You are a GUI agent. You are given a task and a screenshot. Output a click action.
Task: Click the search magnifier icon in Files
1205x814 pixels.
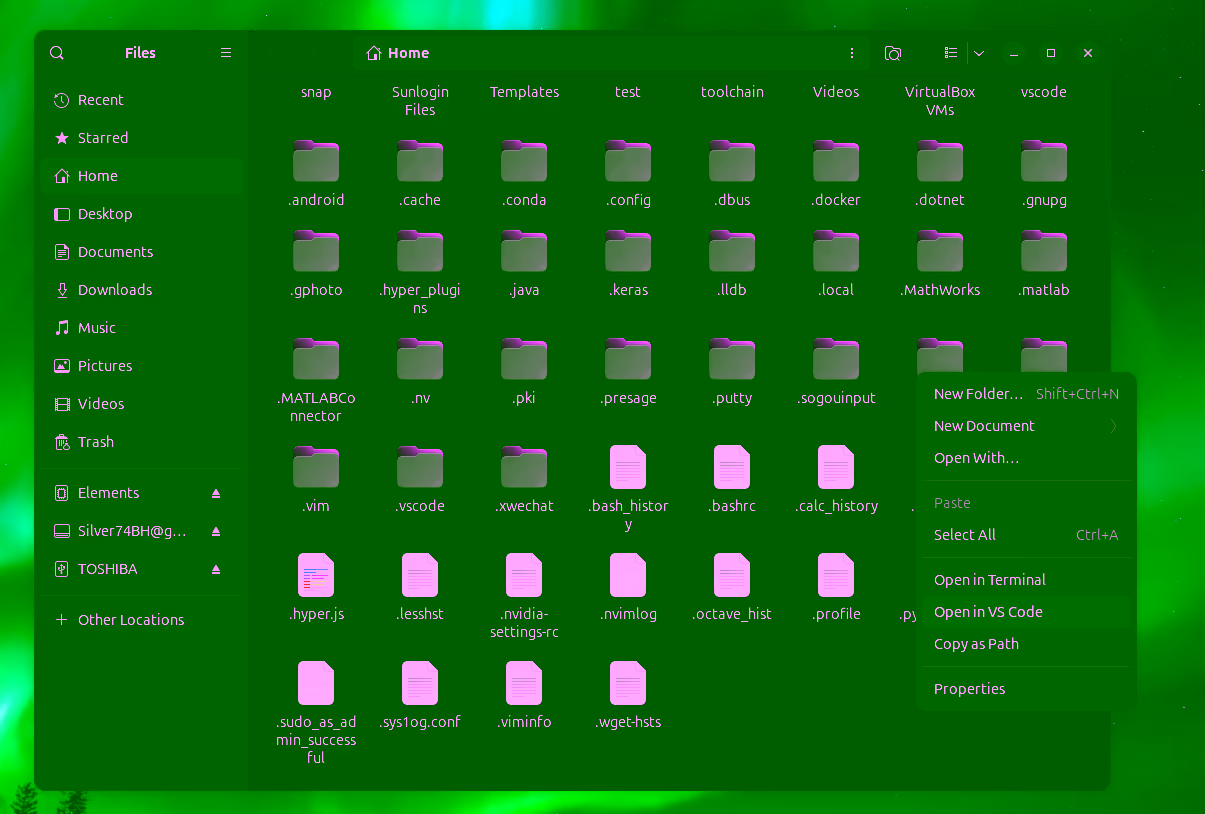click(57, 53)
